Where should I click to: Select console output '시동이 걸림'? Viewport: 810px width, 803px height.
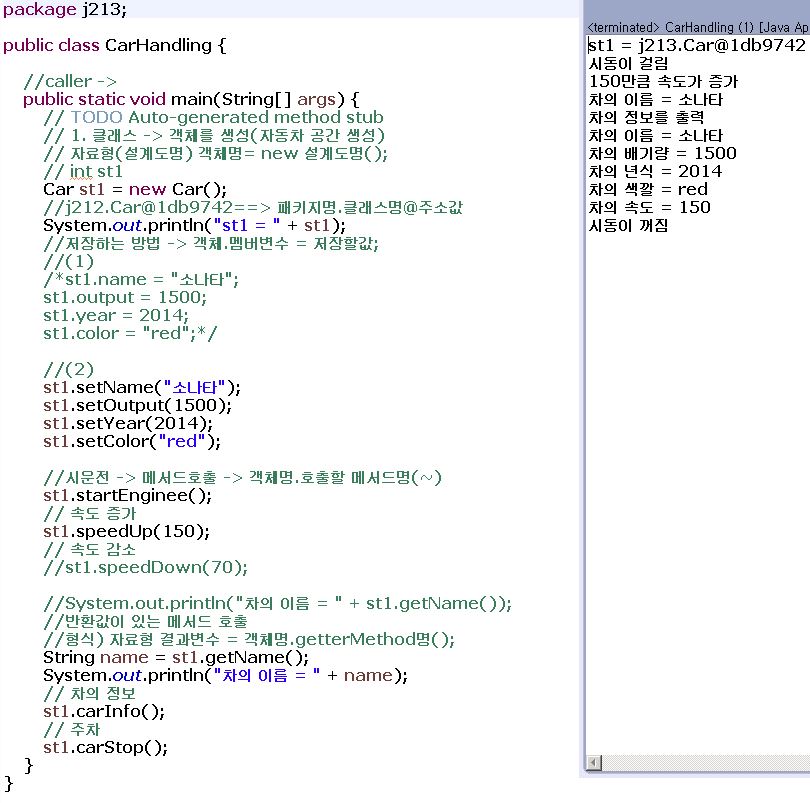pos(629,64)
